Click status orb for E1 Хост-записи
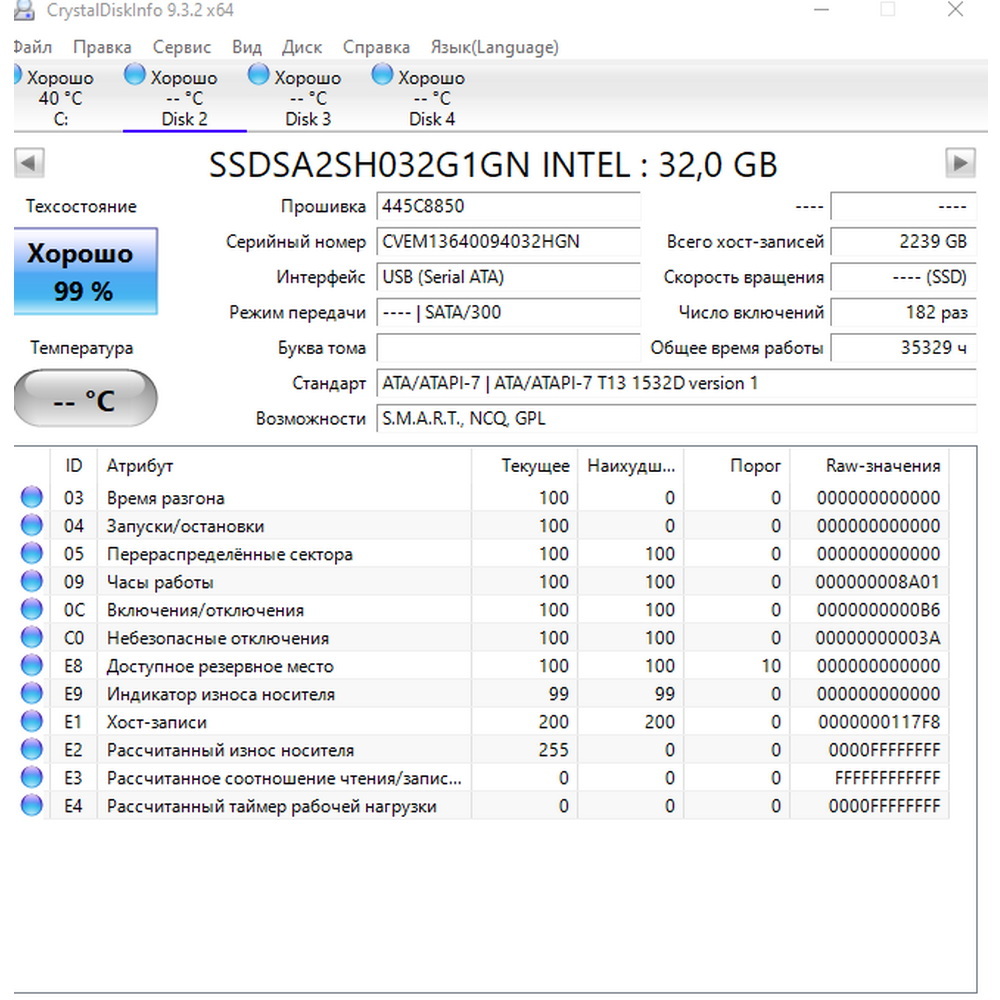The height and width of the screenshot is (1000, 1000). 32,721
